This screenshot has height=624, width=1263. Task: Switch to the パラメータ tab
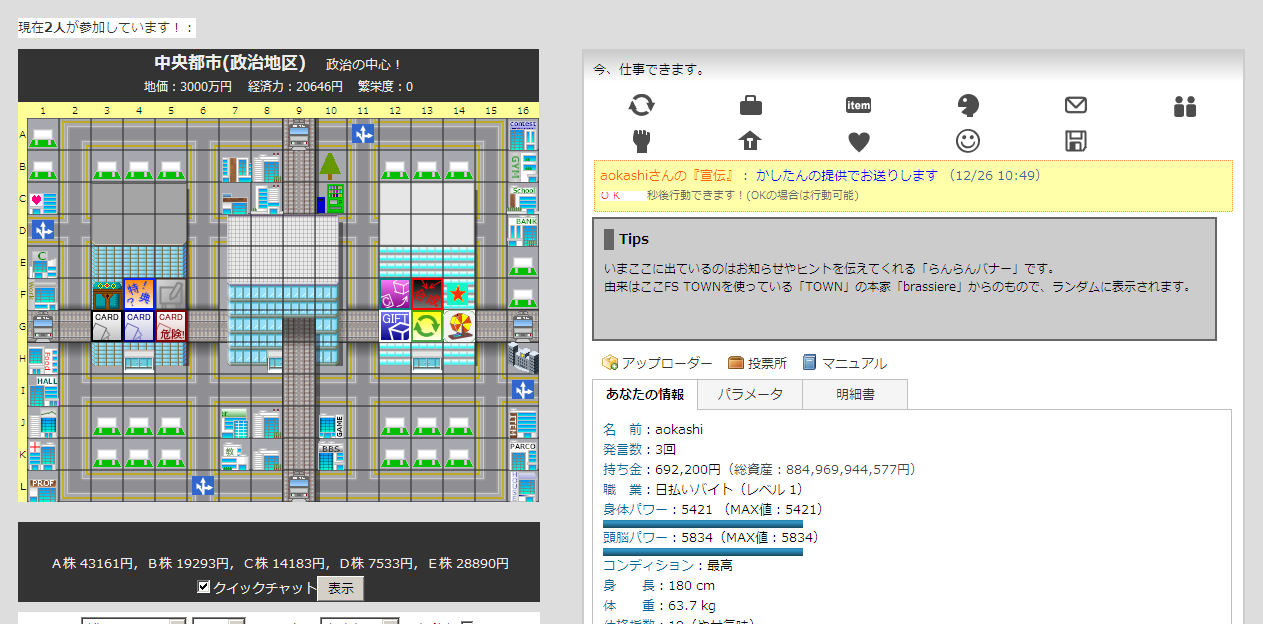(749, 395)
